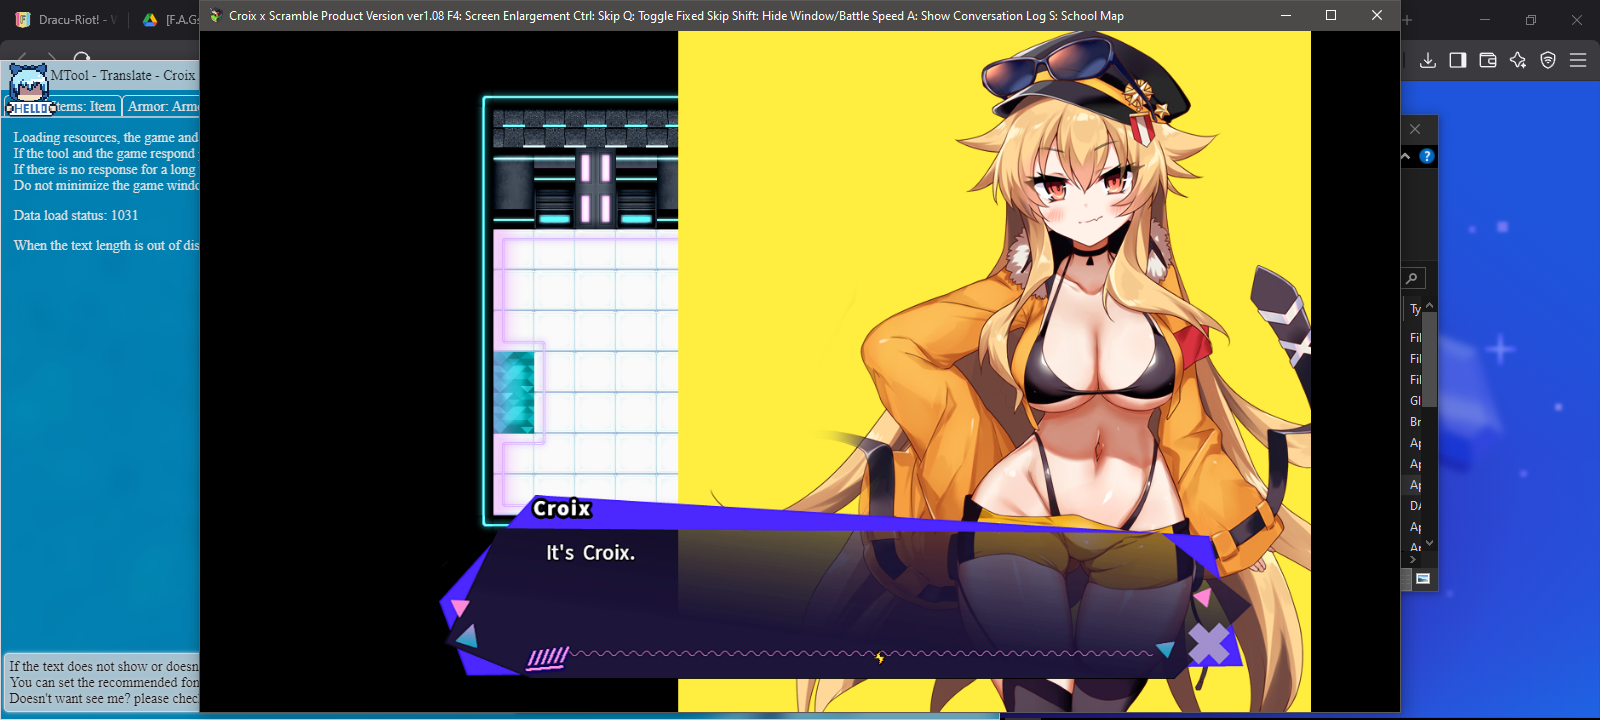Select the Armor tab in MTool
The height and width of the screenshot is (720, 1600).
(162, 107)
